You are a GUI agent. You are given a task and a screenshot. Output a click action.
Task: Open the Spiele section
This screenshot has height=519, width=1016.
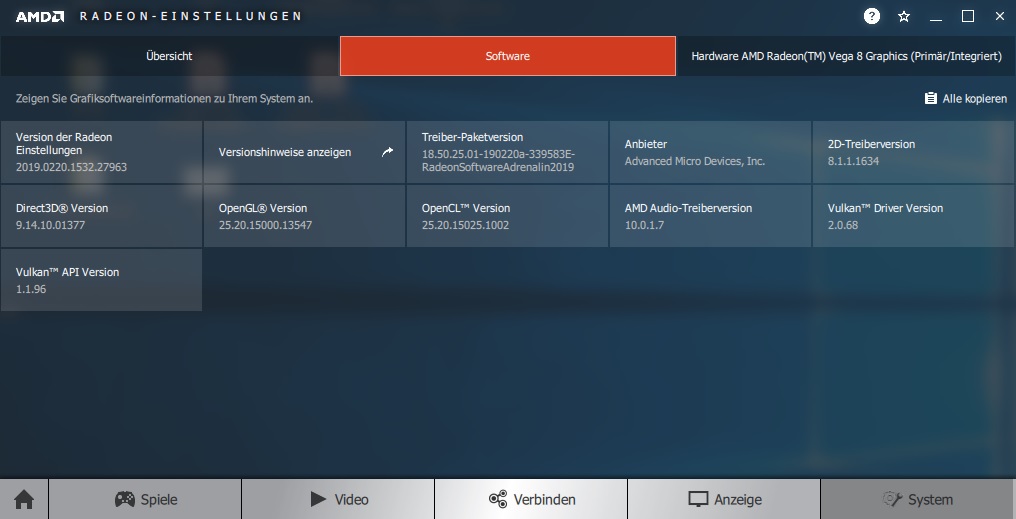tap(145, 500)
